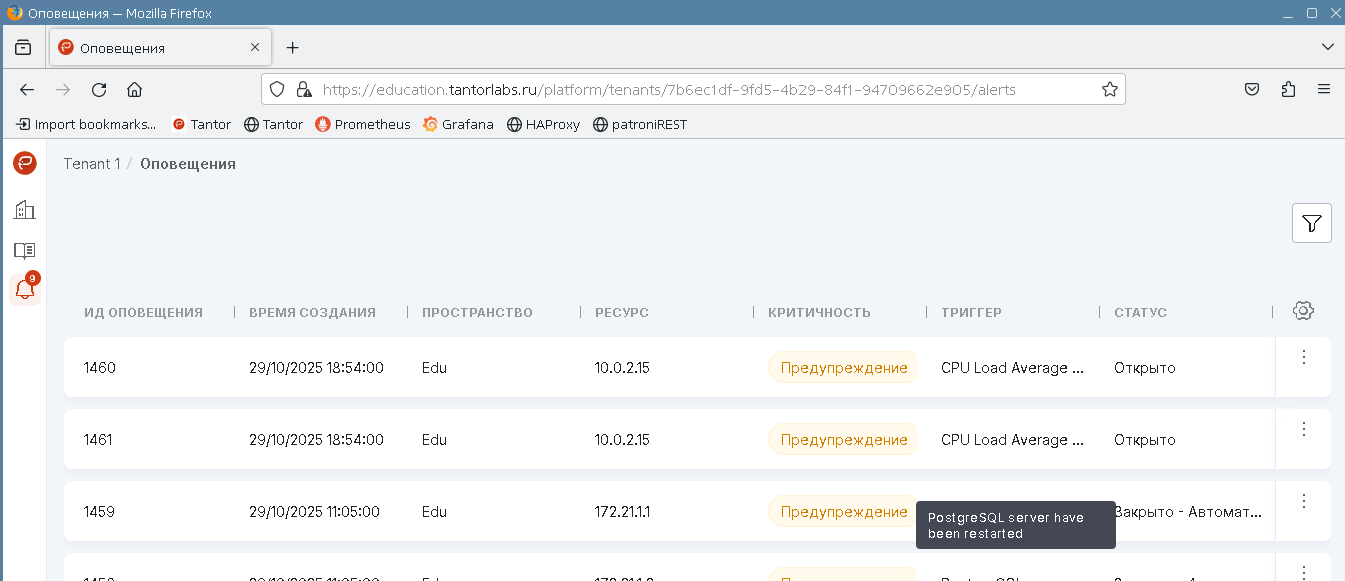Open the Grafana bookmark

[458, 125]
